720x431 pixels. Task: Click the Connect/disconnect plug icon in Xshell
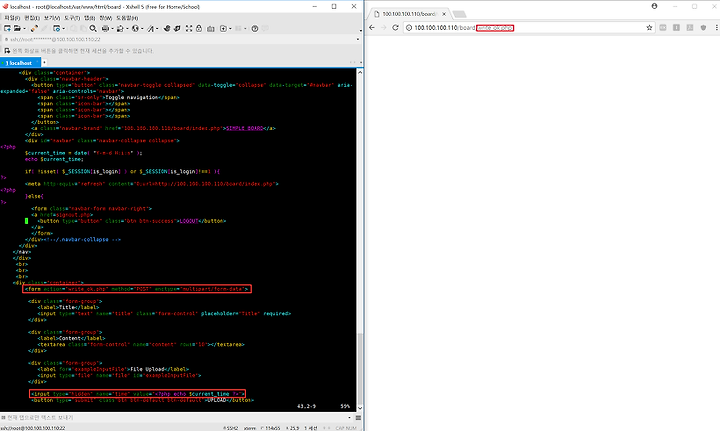[x=34, y=28]
